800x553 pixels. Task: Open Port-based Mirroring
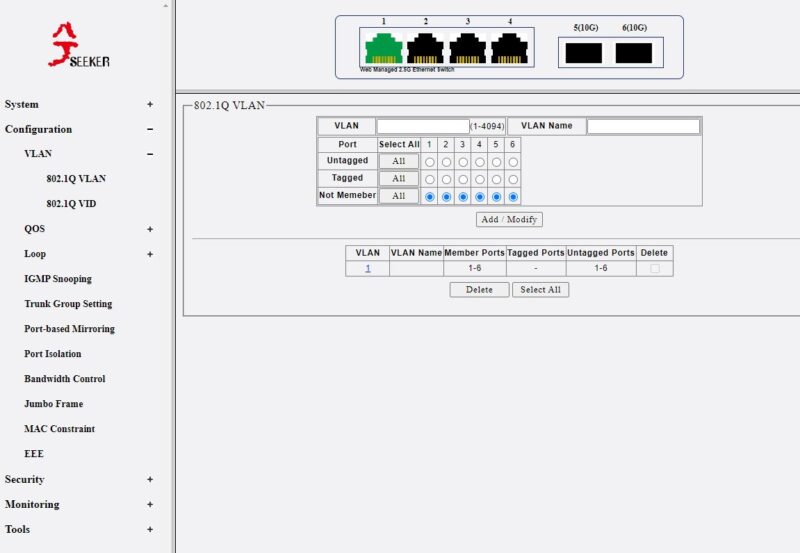(x=69, y=329)
